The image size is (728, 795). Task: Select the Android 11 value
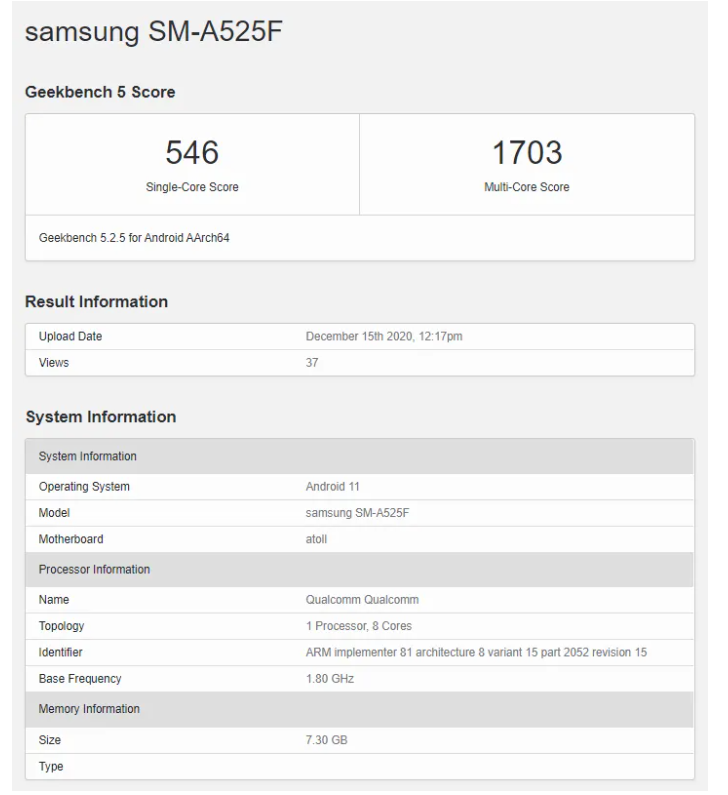tap(333, 487)
